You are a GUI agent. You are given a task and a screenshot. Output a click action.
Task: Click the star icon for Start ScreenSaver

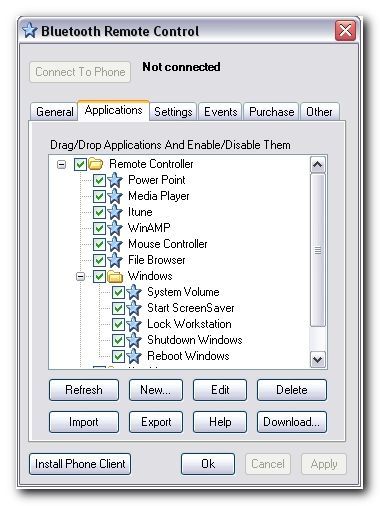coord(134,308)
